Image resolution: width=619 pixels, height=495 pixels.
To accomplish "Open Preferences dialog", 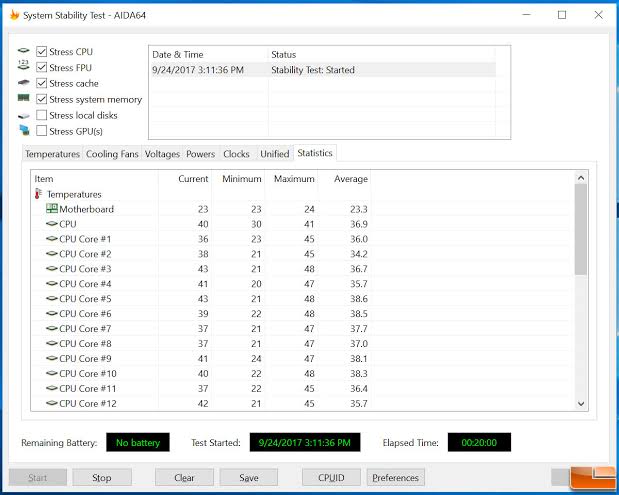I will [396, 478].
